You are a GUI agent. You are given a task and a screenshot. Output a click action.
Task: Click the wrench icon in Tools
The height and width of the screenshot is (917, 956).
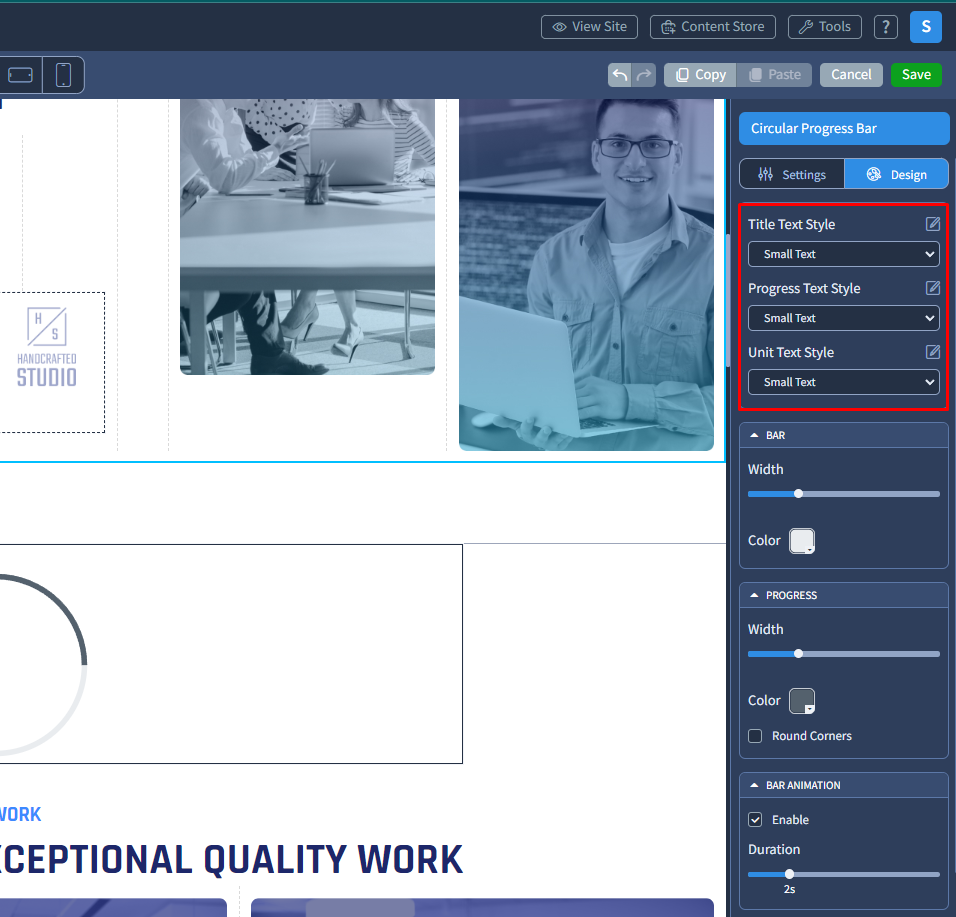[x=805, y=27]
